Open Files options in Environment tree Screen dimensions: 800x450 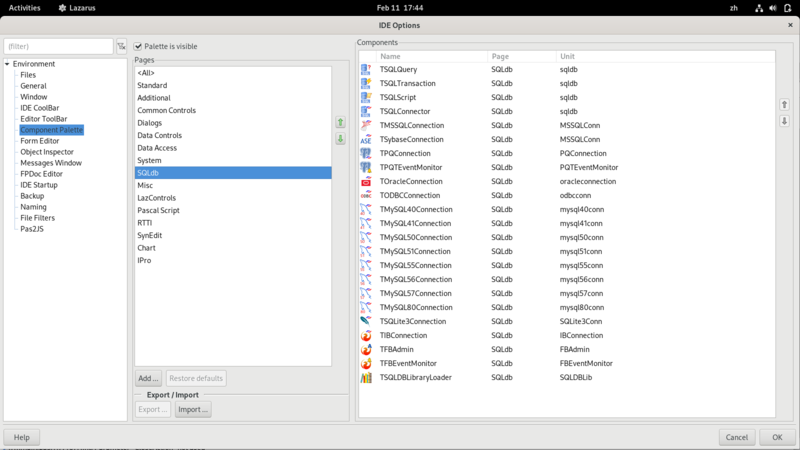coord(28,75)
